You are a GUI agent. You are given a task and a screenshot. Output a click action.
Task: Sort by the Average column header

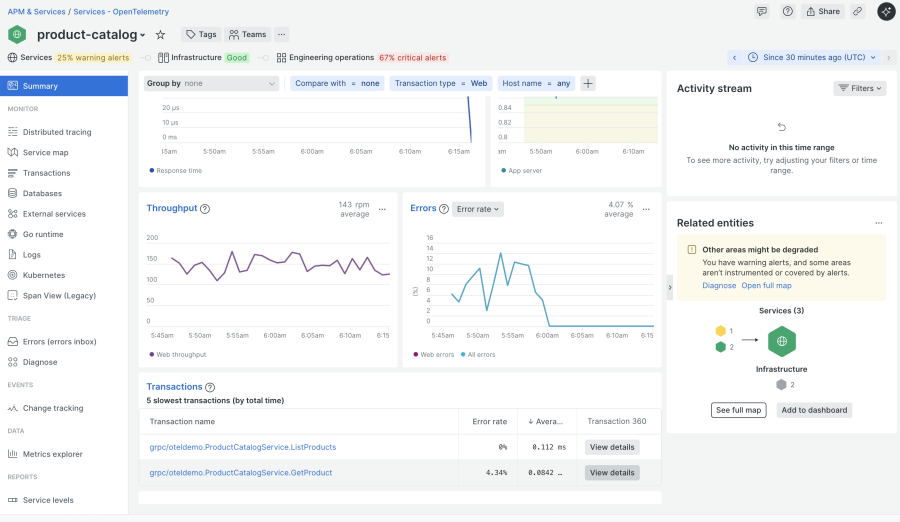pos(546,422)
